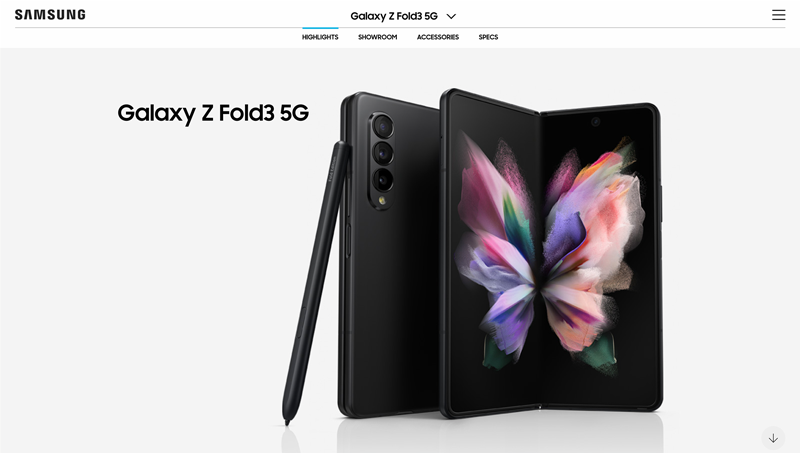The height and width of the screenshot is (453, 800).
Task: Click the top rear camera lens
Action: (x=383, y=125)
